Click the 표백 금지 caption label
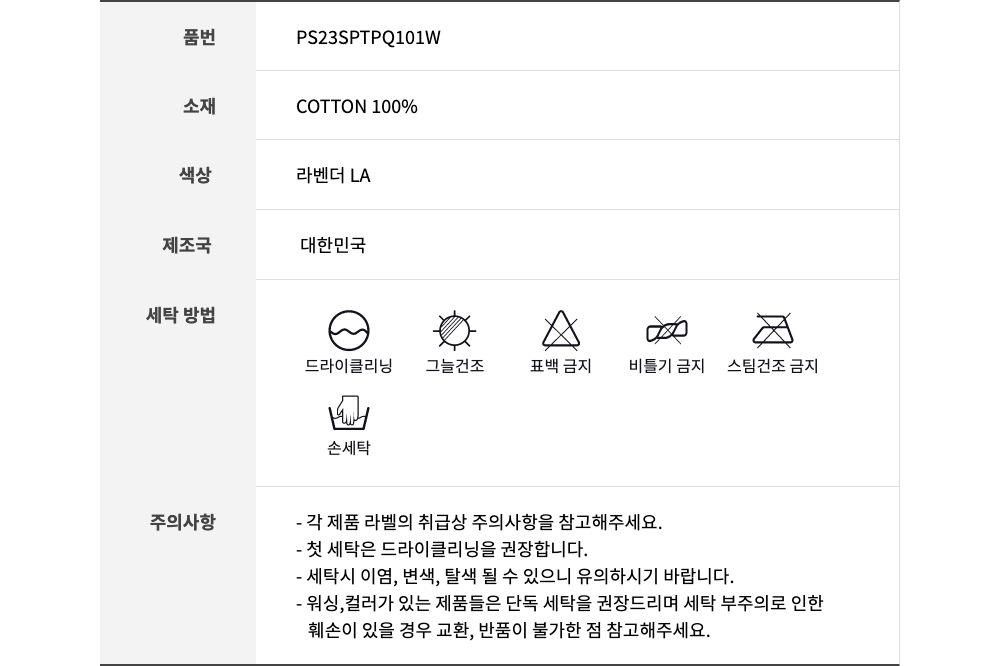The height and width of the screenshot is (666, 1000). click(561, 366)
